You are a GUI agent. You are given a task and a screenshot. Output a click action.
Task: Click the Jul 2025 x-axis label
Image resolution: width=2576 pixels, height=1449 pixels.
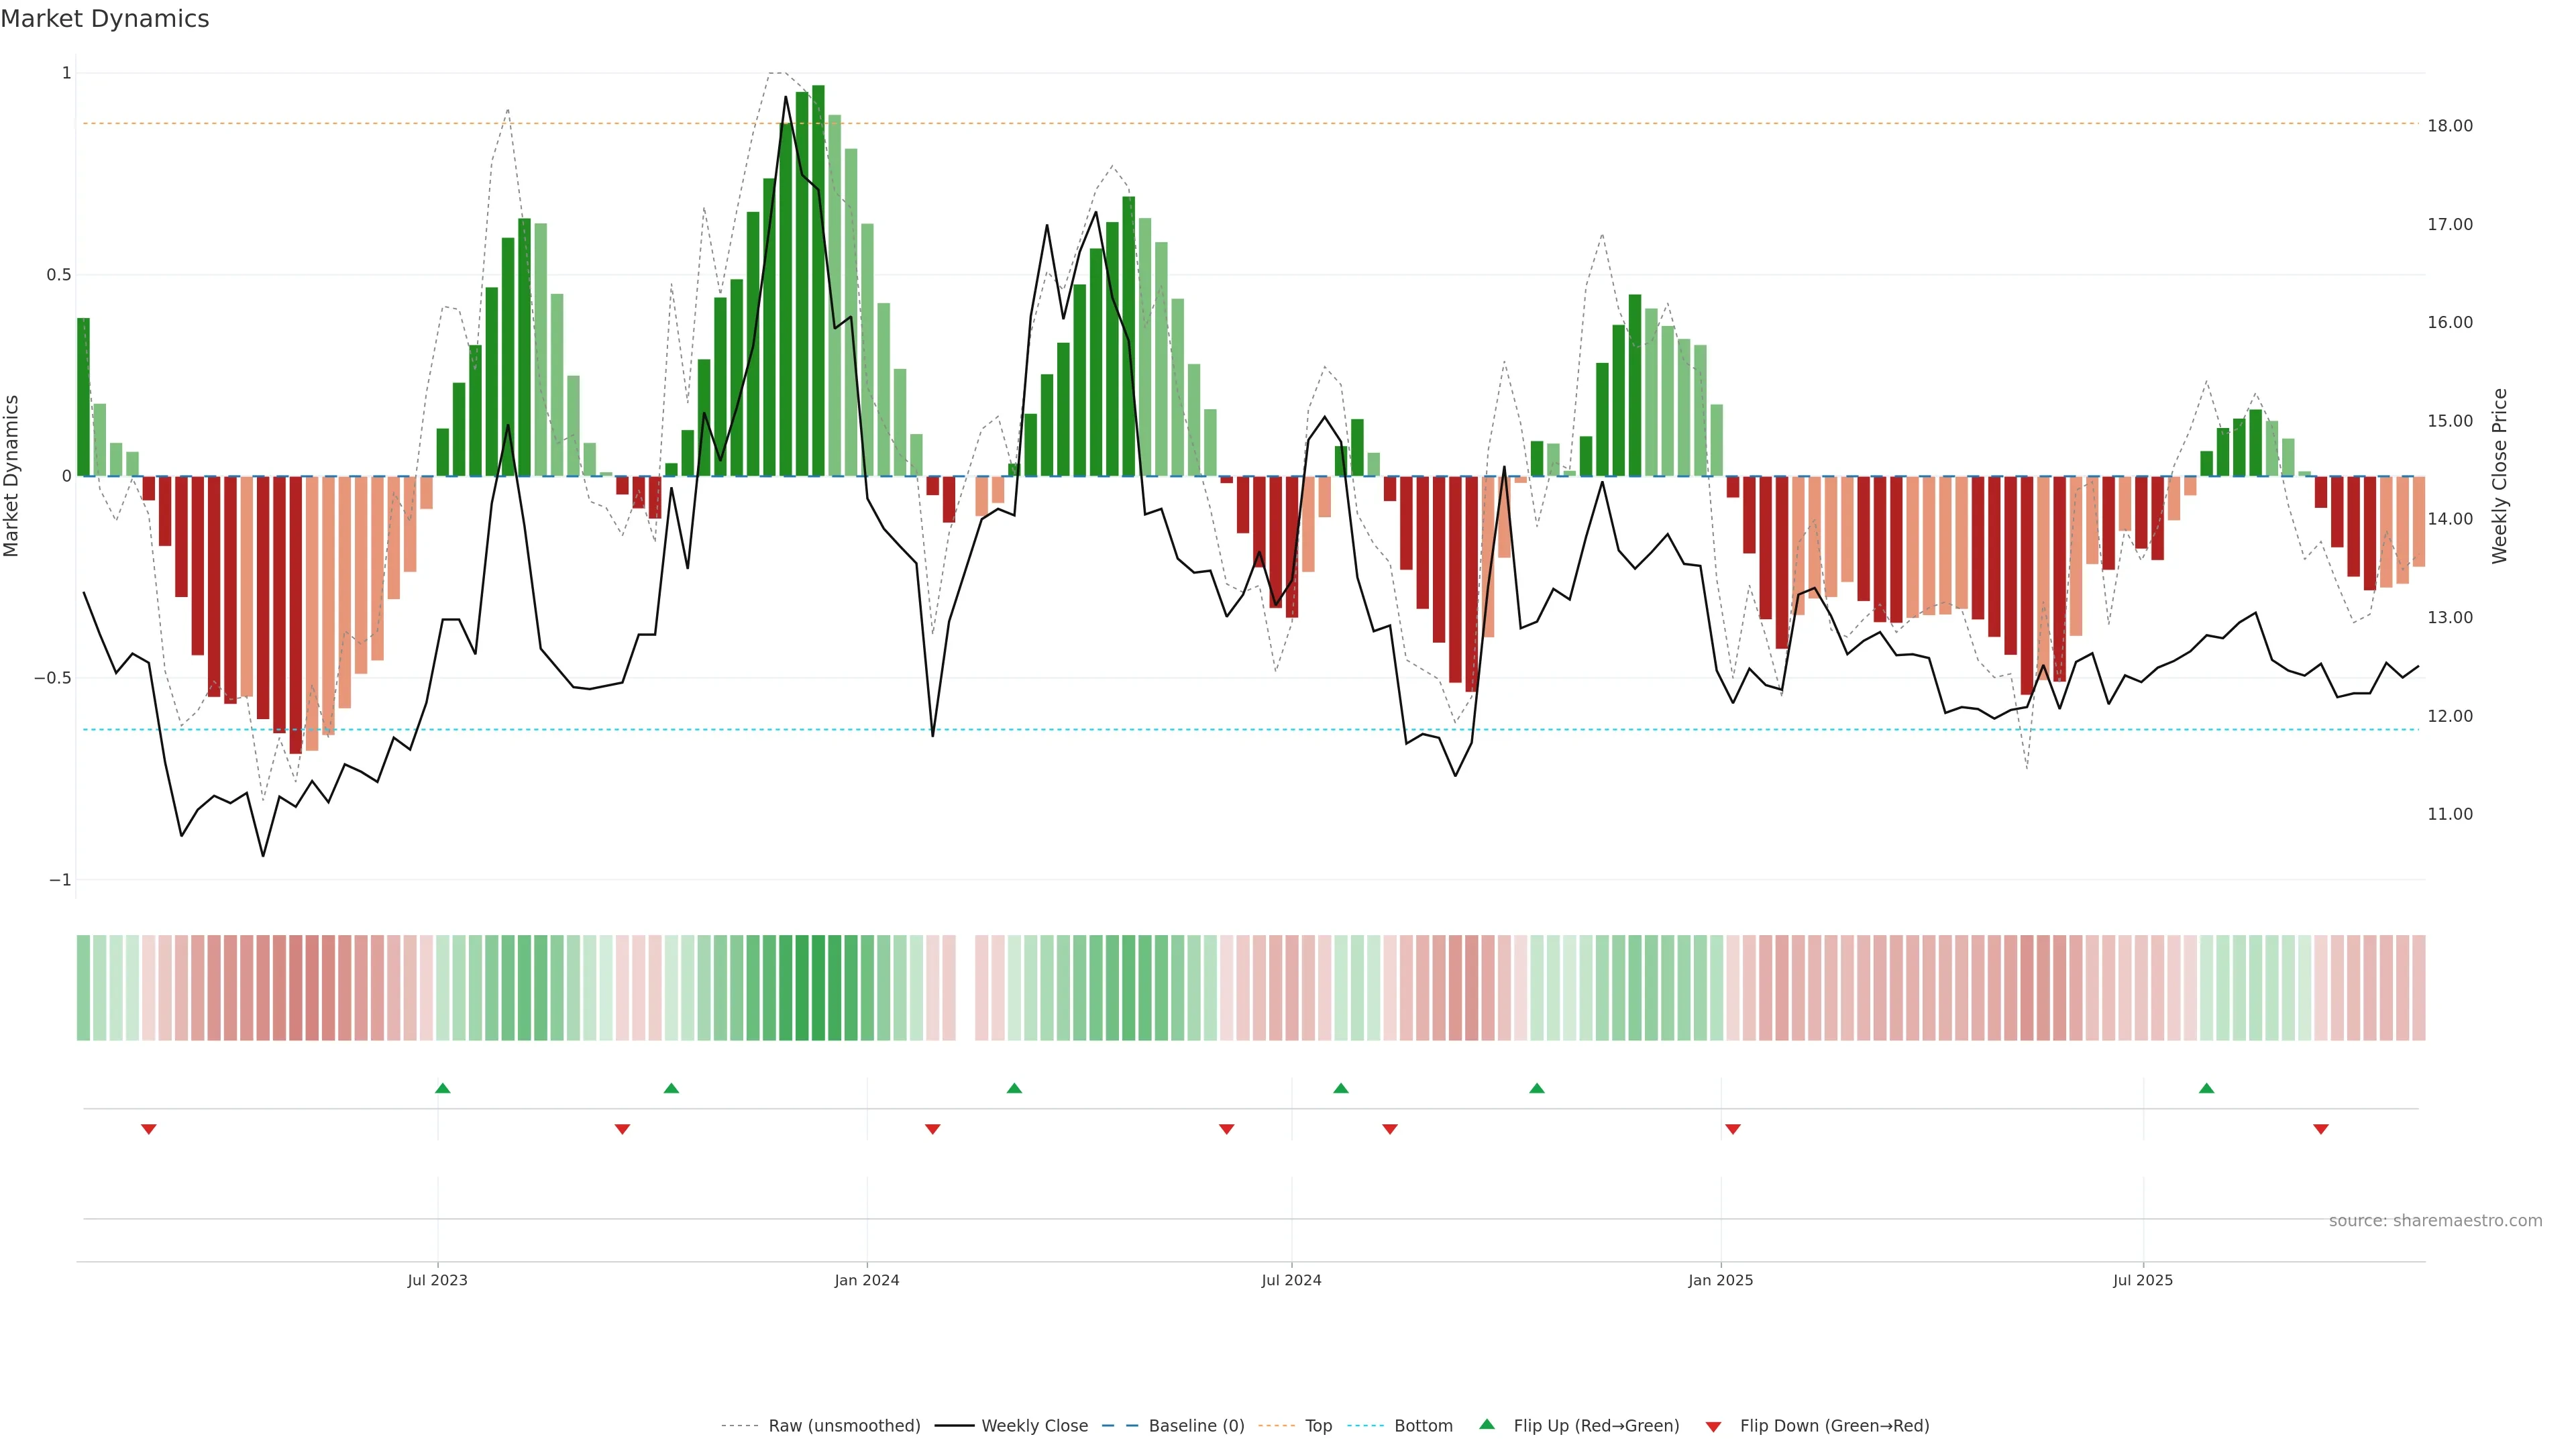(2143, 1280)
